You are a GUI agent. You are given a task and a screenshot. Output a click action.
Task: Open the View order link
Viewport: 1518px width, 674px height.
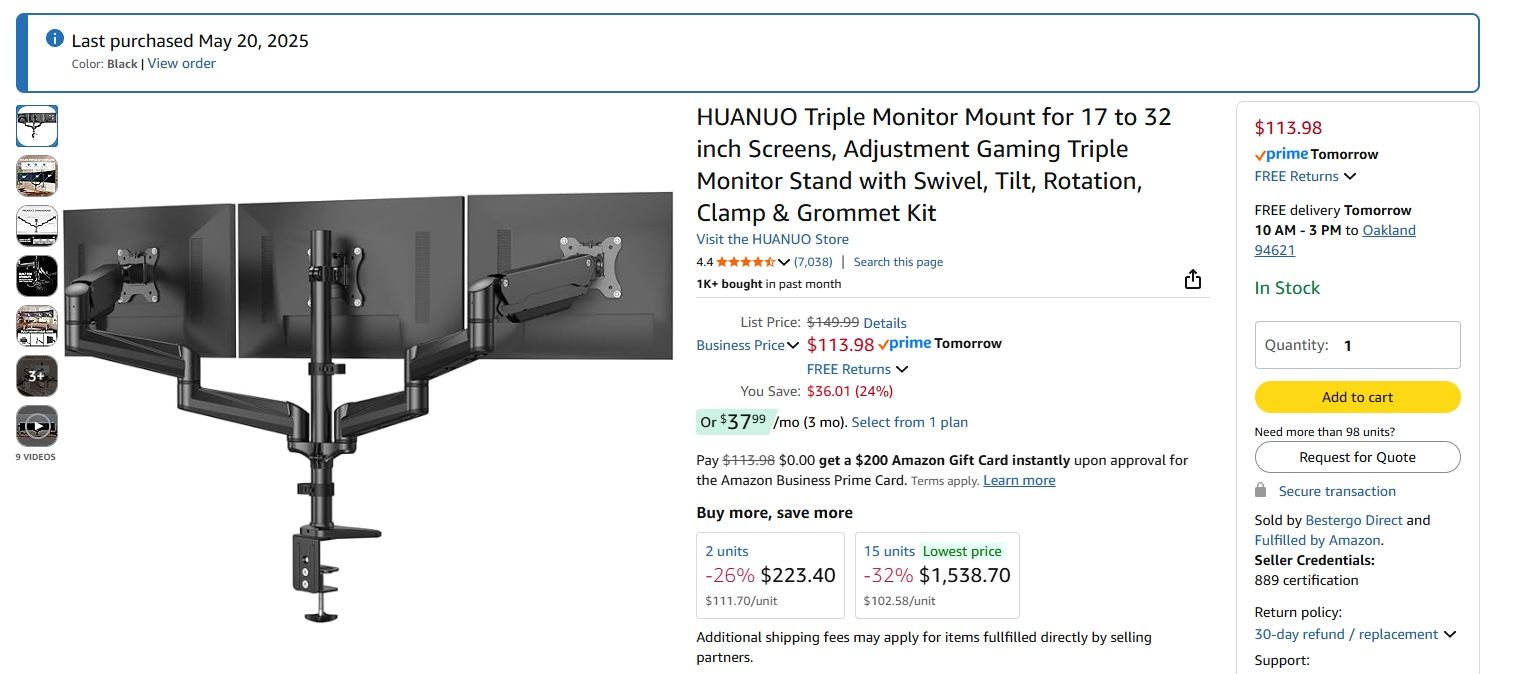coord(182,63)
